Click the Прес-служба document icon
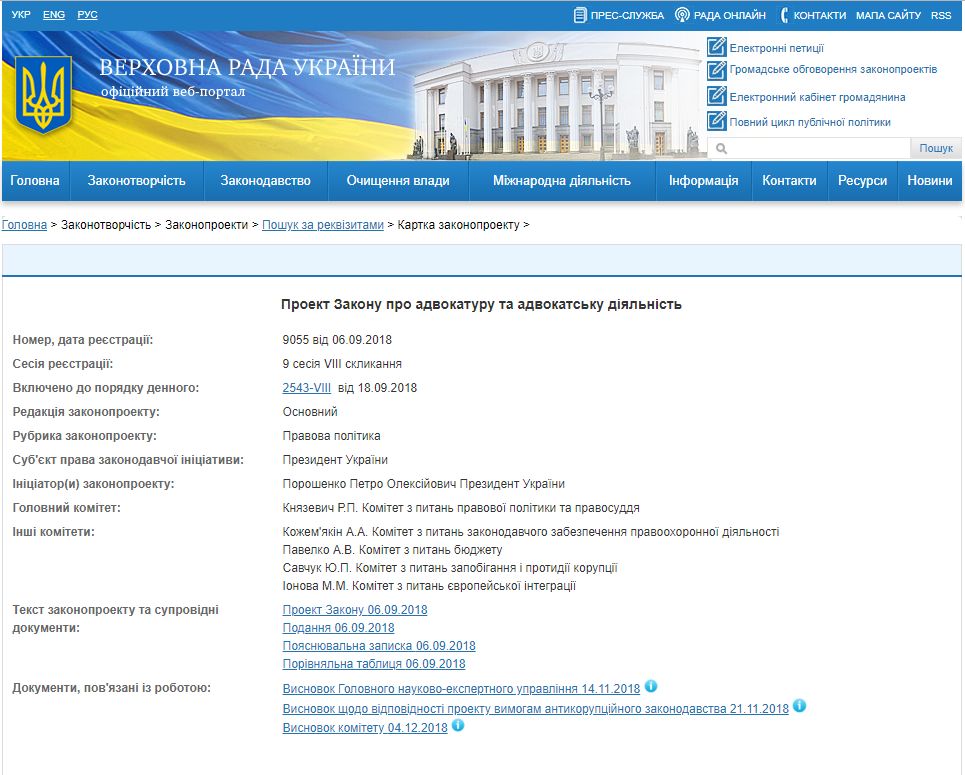This screenshot has width=965, height=775. [580, 15]
